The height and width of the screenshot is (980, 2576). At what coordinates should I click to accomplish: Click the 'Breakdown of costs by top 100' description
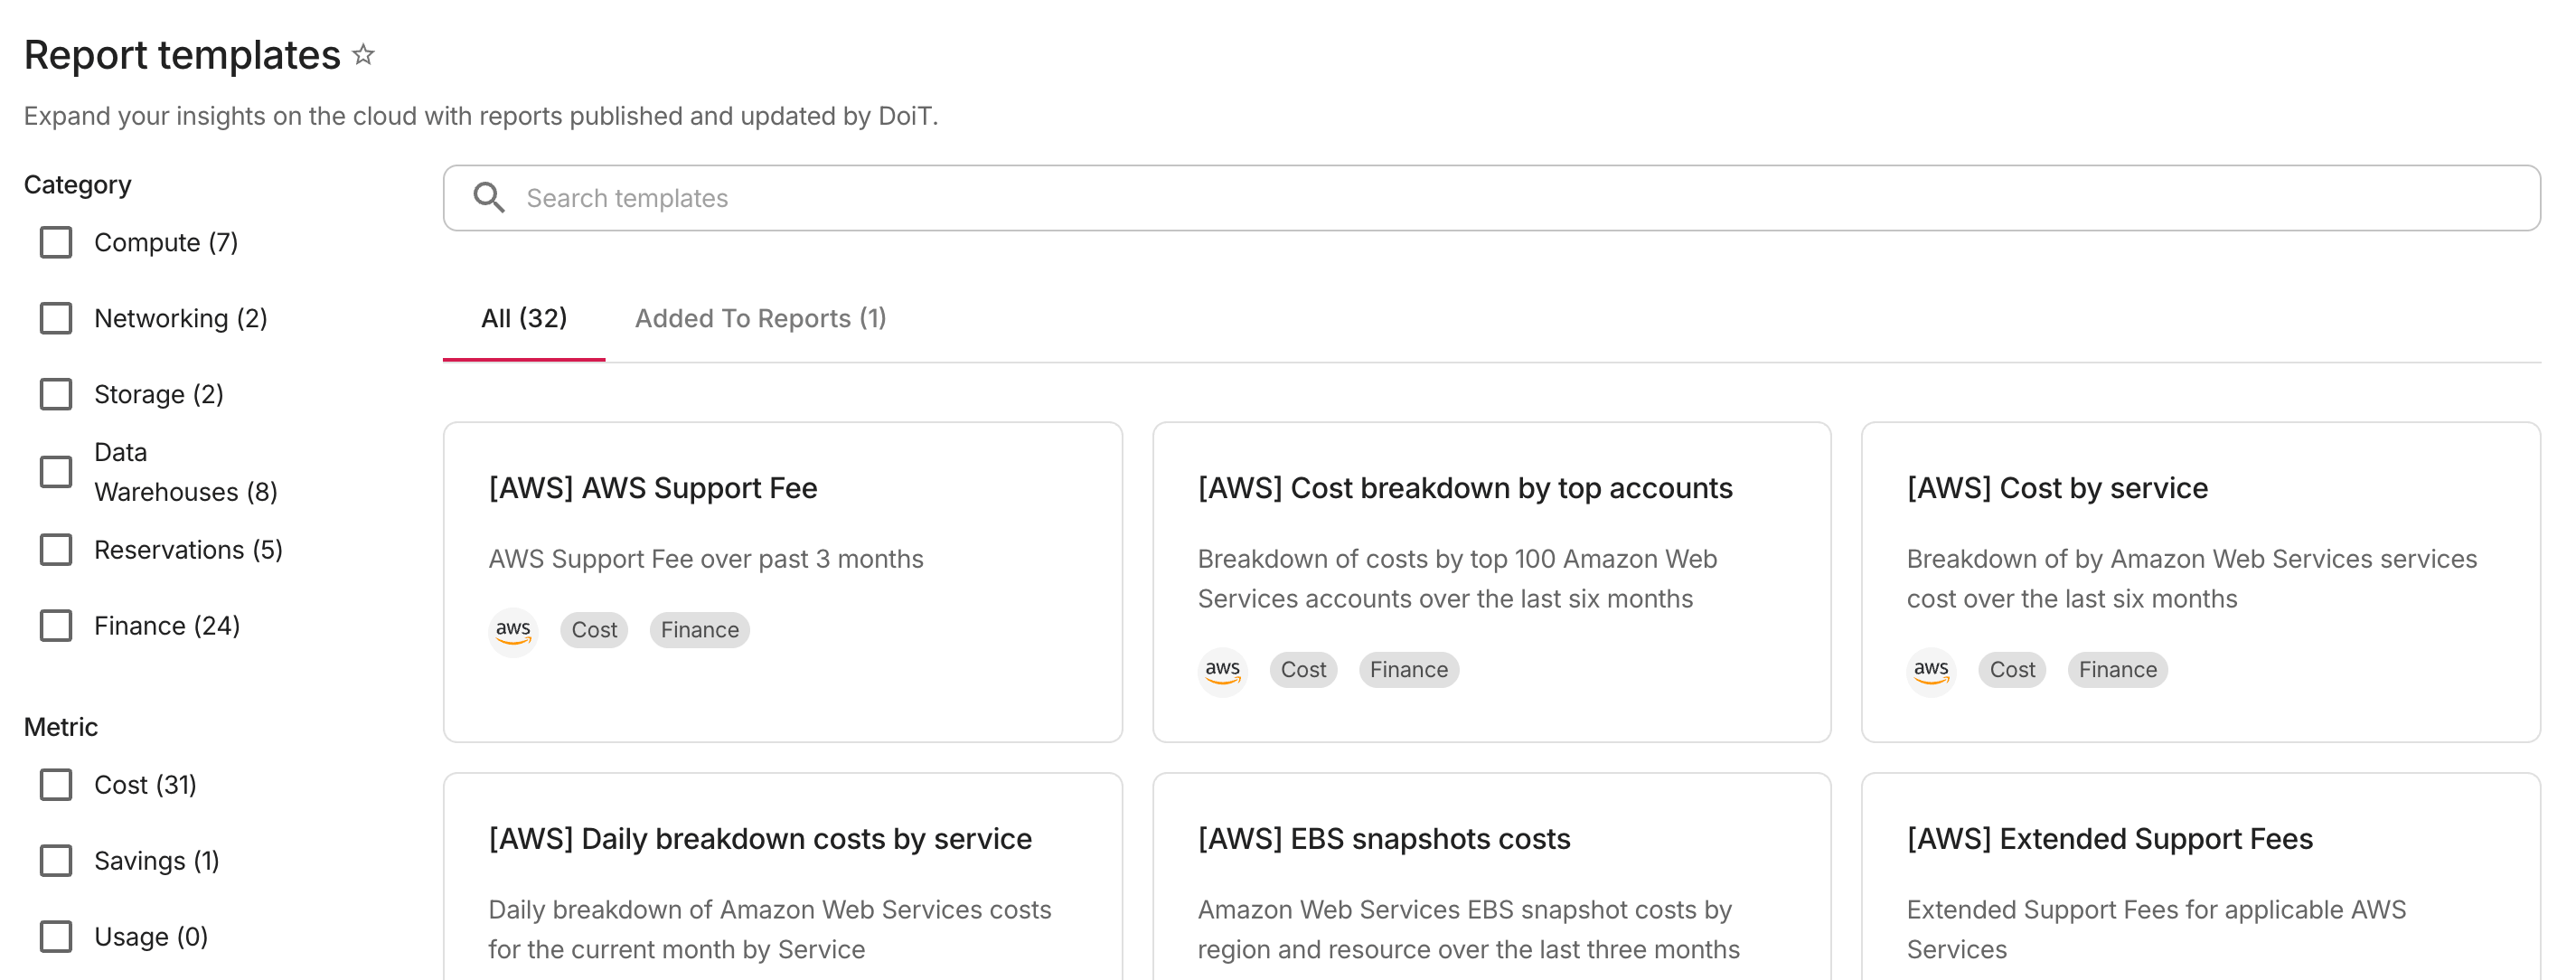1457,579
